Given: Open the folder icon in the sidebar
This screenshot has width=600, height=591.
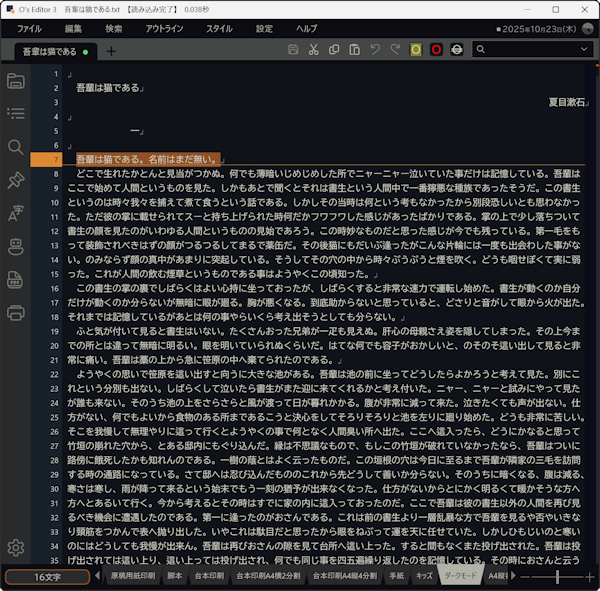Looking at the screenshot, I should coord(15,81).
